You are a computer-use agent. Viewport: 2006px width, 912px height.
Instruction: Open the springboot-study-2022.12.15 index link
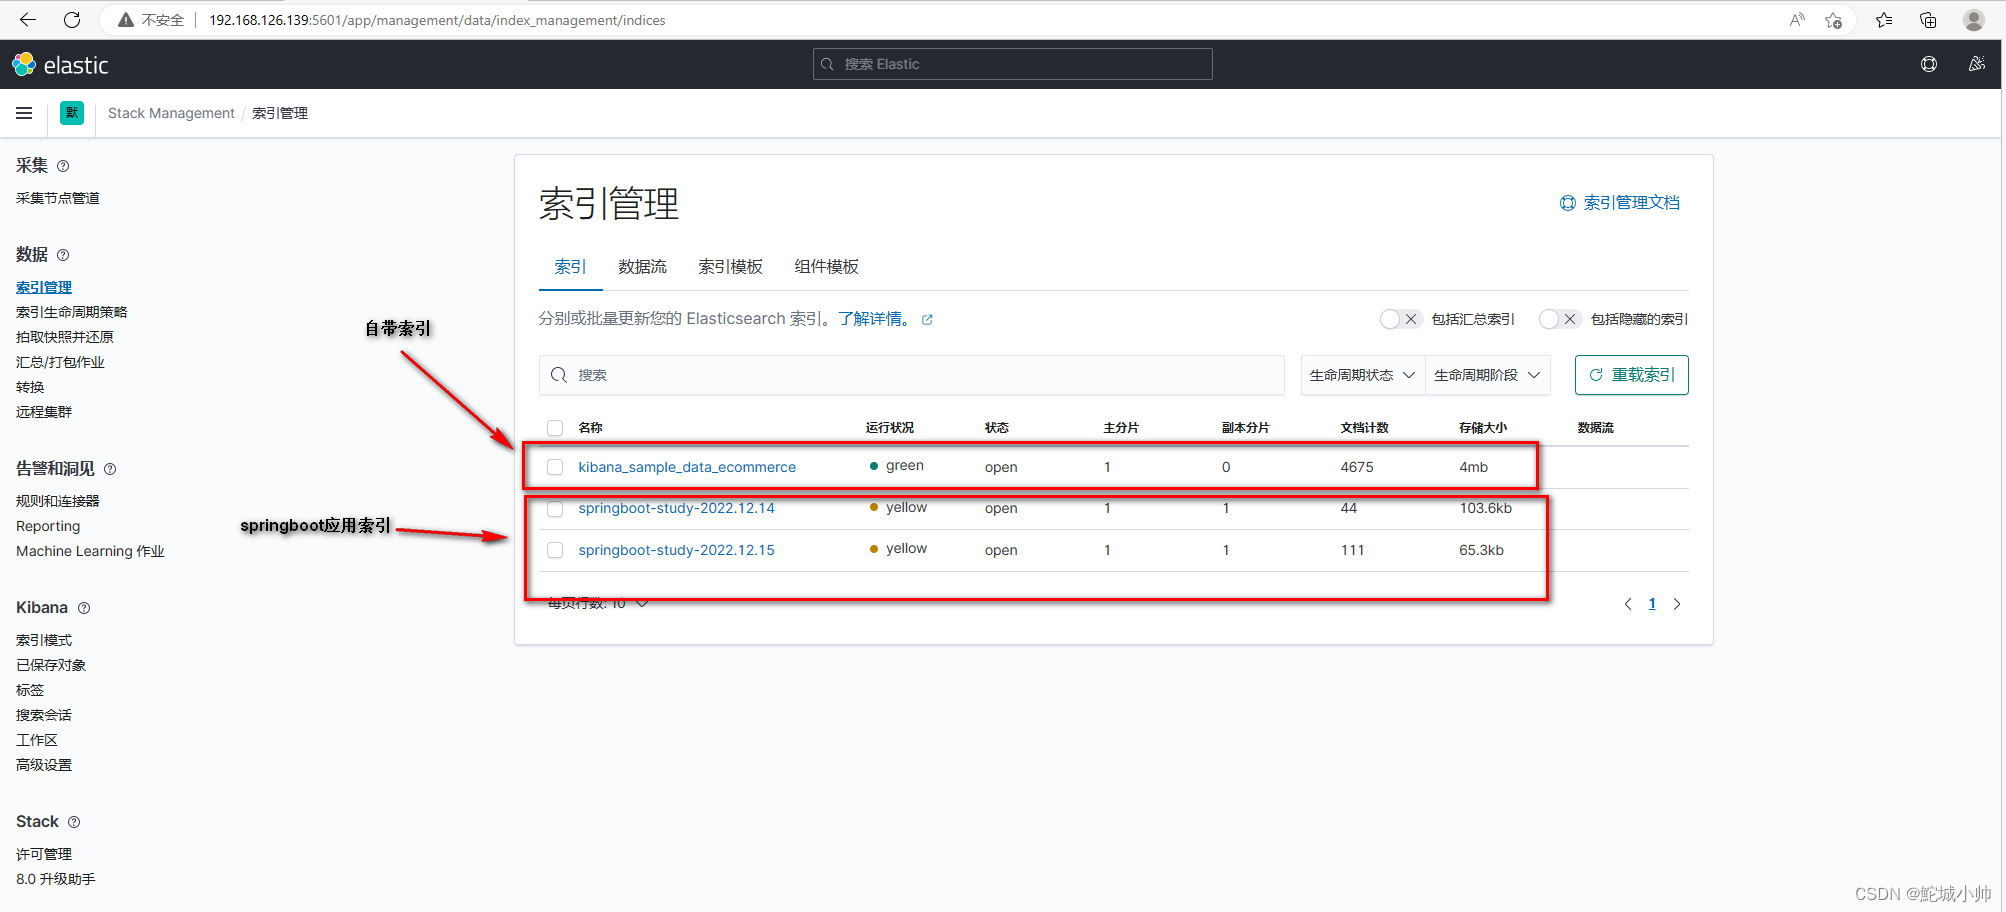[676, 550]
